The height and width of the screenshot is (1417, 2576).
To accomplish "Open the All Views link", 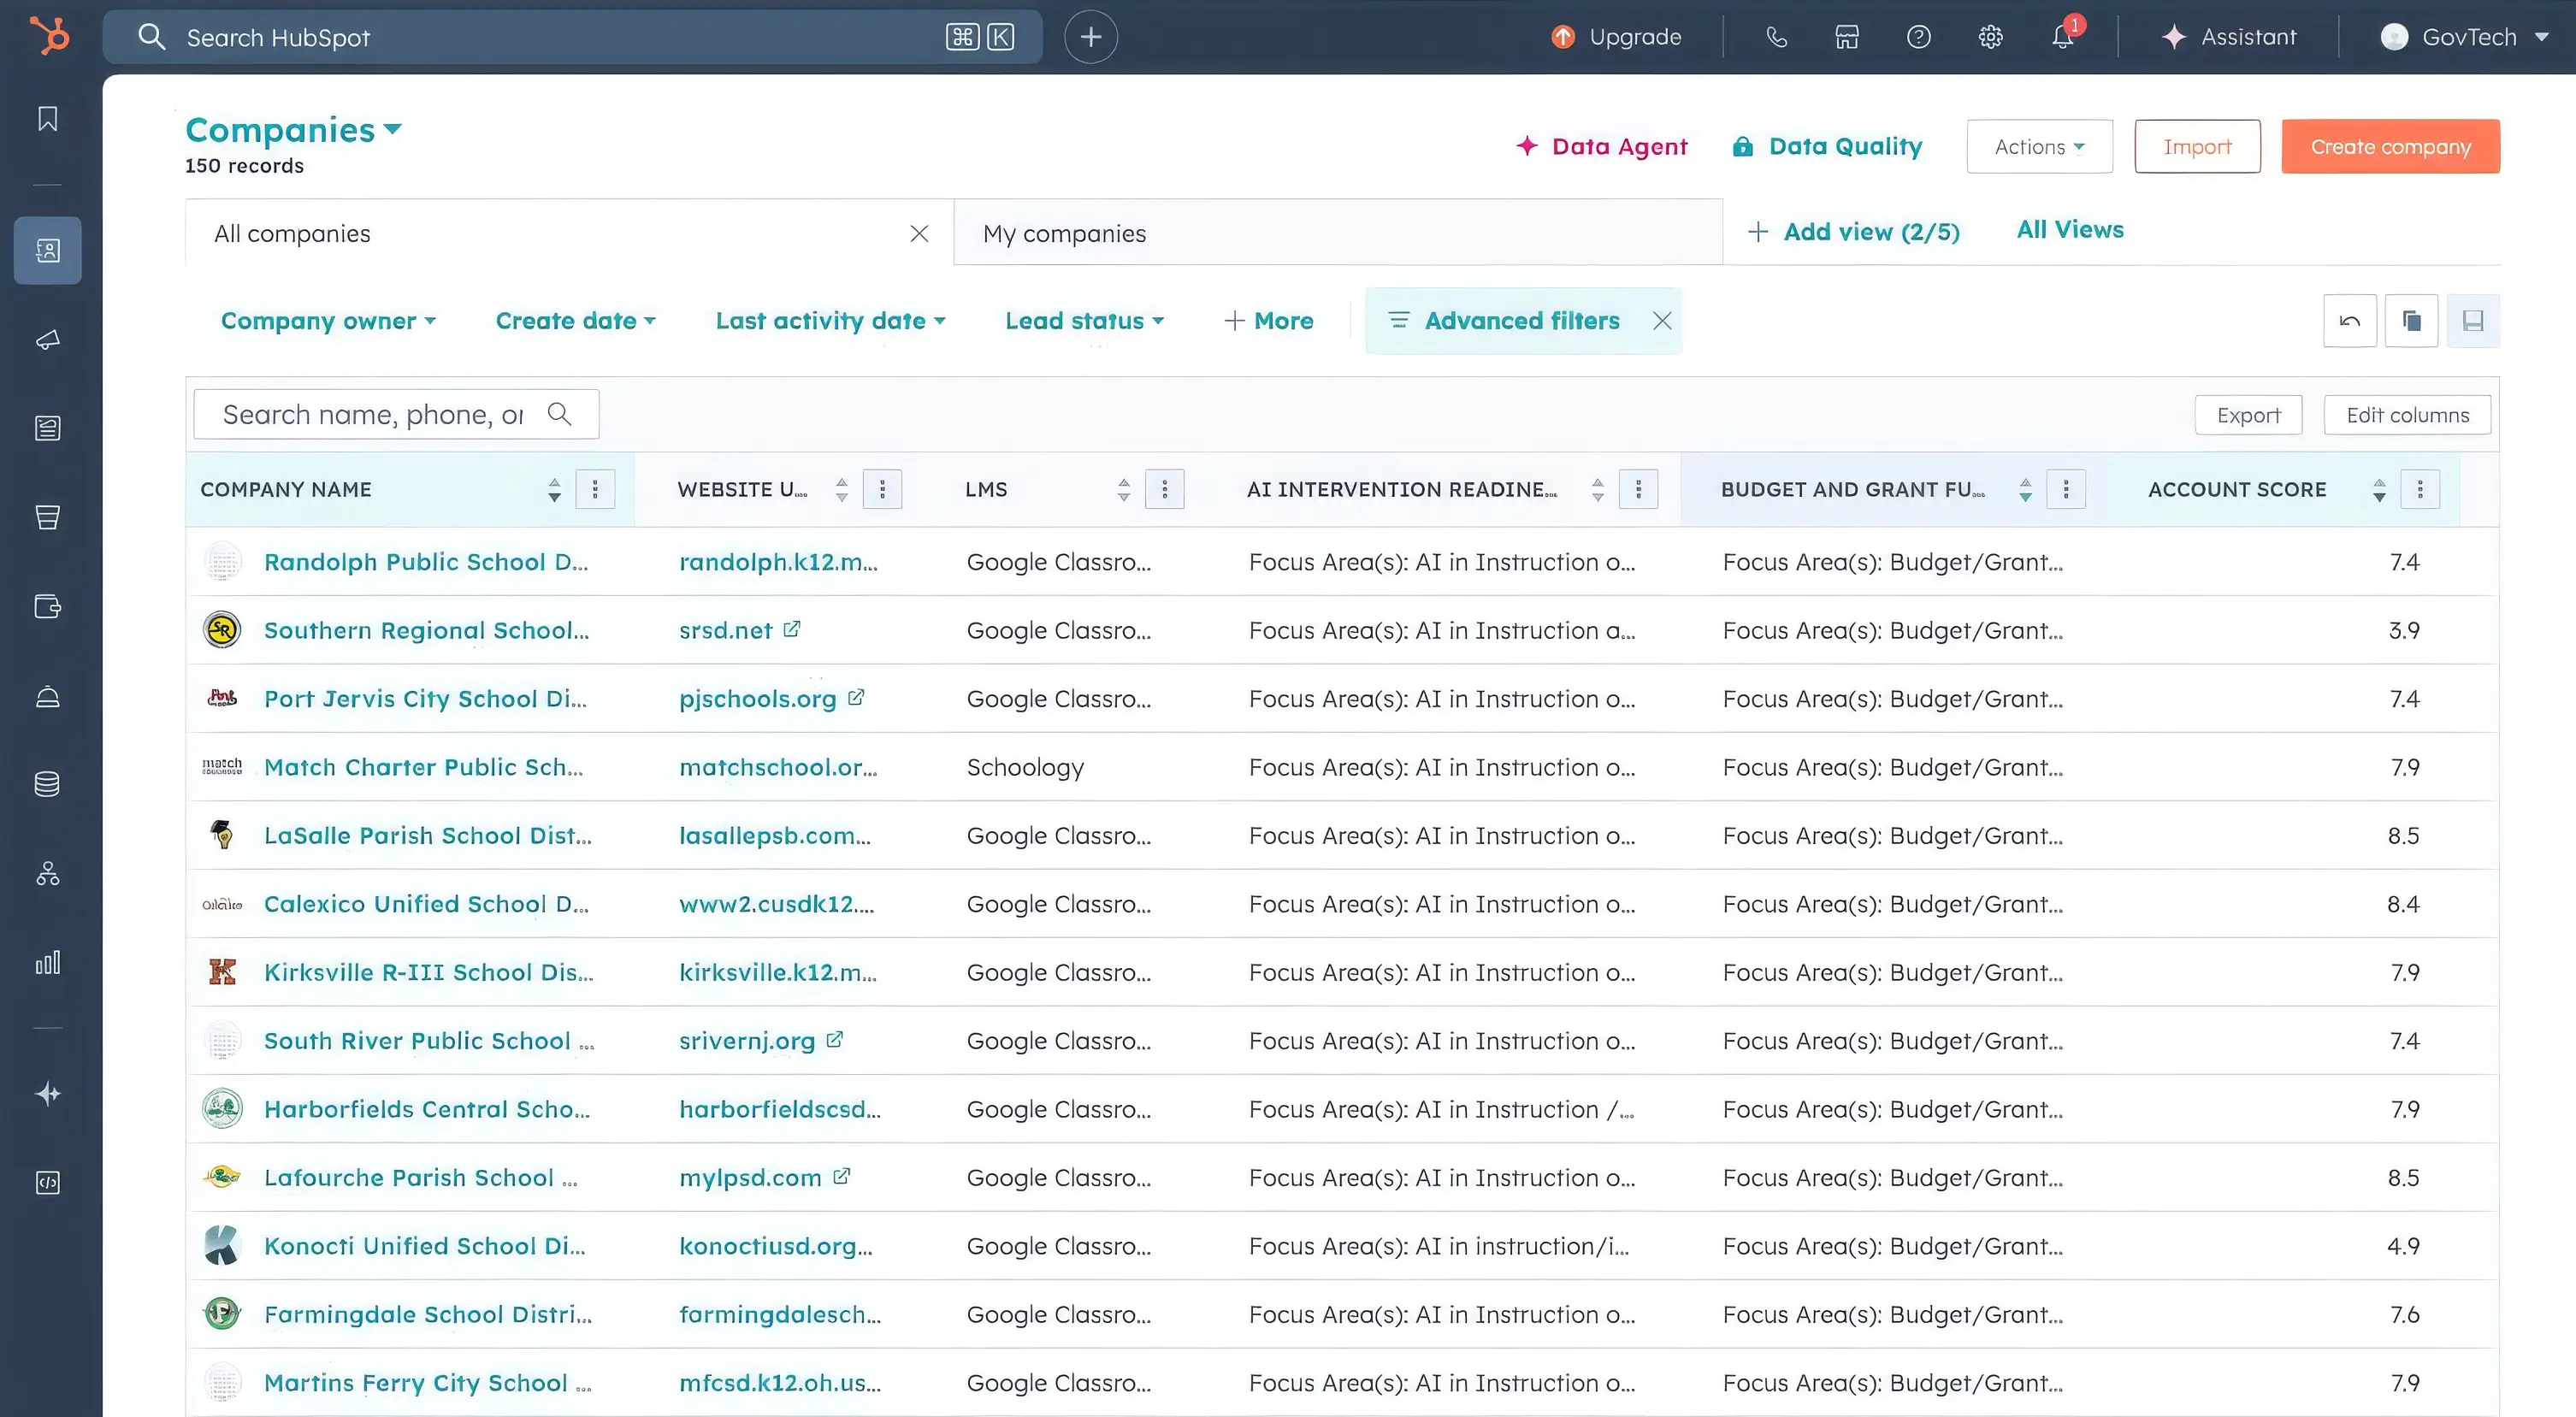I will tap(2069, 230).
